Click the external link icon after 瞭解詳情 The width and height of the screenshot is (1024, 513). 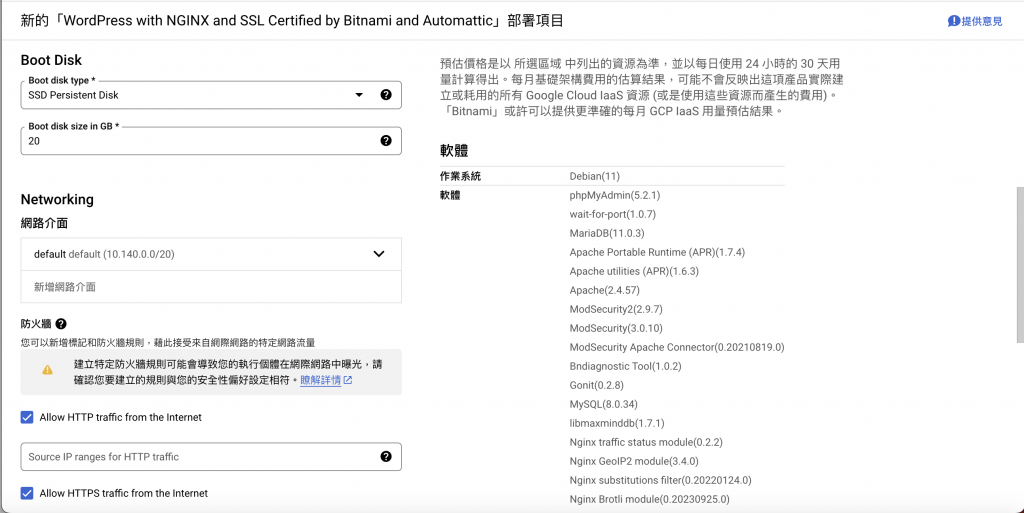coord(348,380)
